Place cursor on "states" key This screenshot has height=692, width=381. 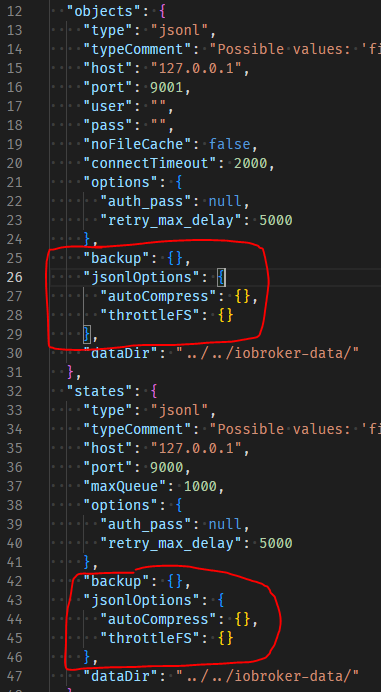tap(99, 391)
